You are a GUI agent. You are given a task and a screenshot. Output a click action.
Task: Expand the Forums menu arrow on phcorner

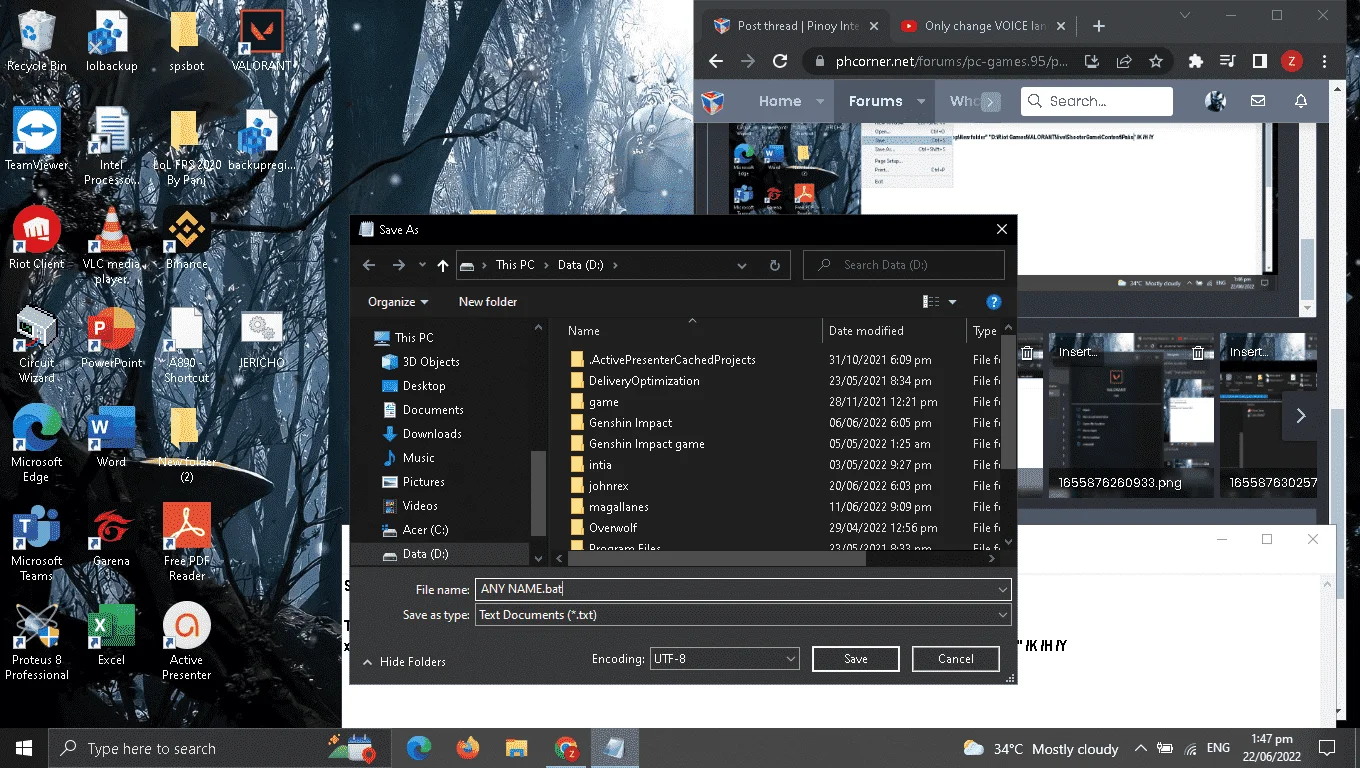[x=921, y=101]
